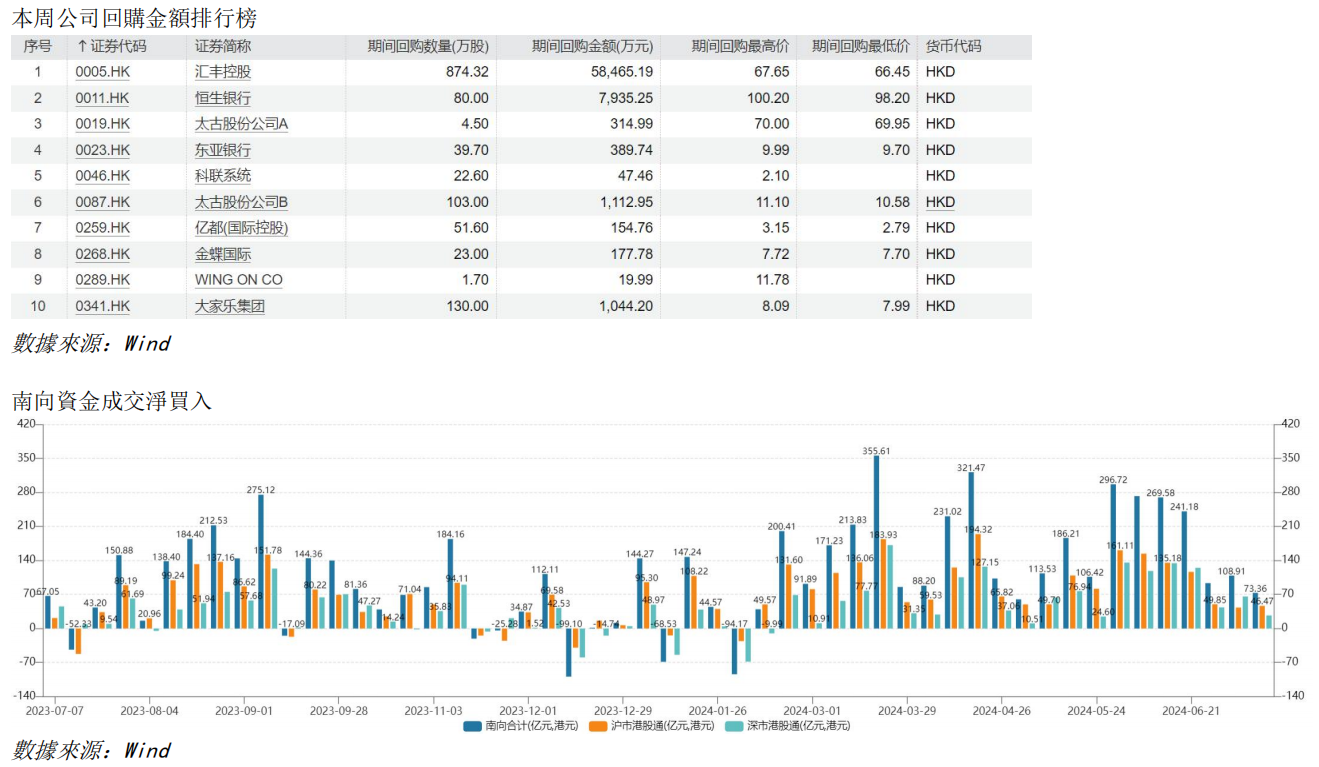
Task: Click the 275.12 bar label
Action: tap(261, 490)
